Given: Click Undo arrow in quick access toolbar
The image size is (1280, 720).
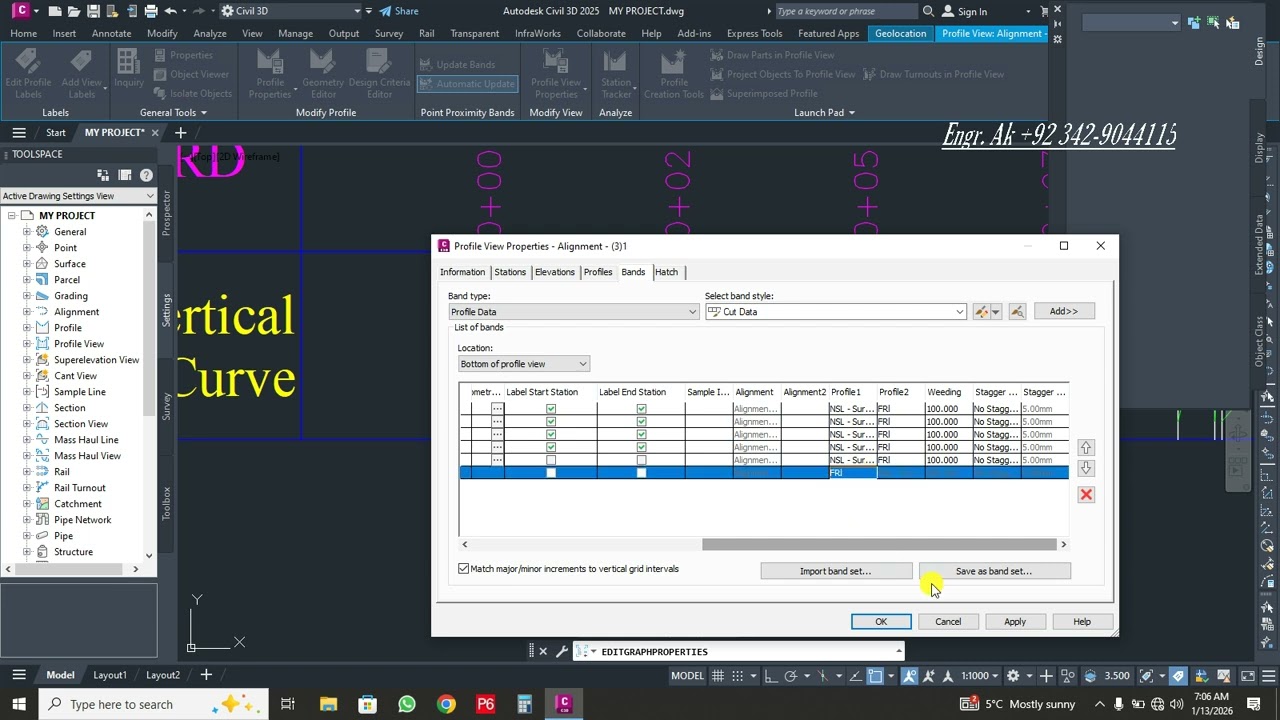Looking at the screenshot, I should 171,11.
